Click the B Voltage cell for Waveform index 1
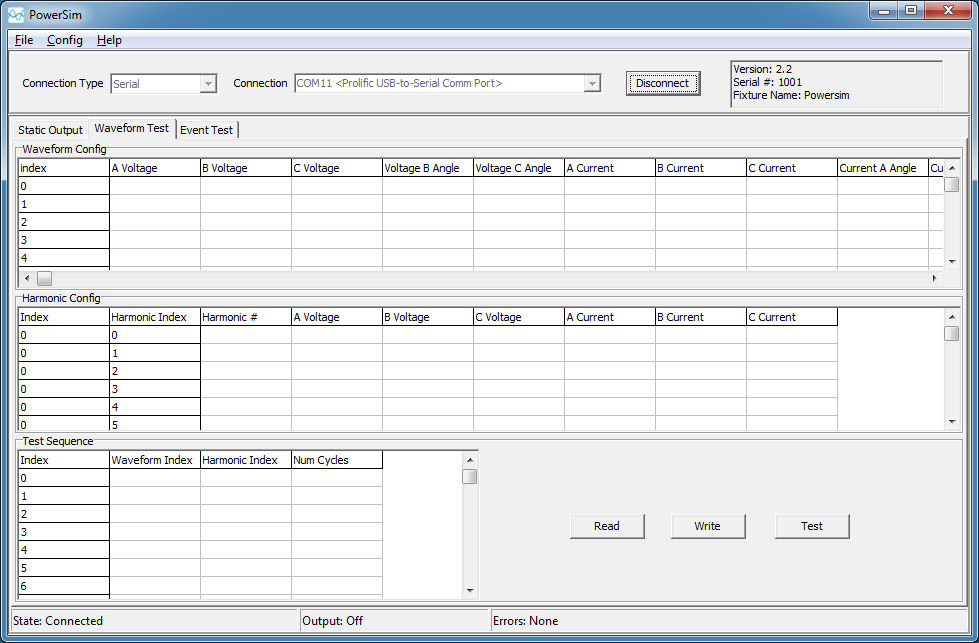Viewport: 979px width, 643px height. click(245, 204)
